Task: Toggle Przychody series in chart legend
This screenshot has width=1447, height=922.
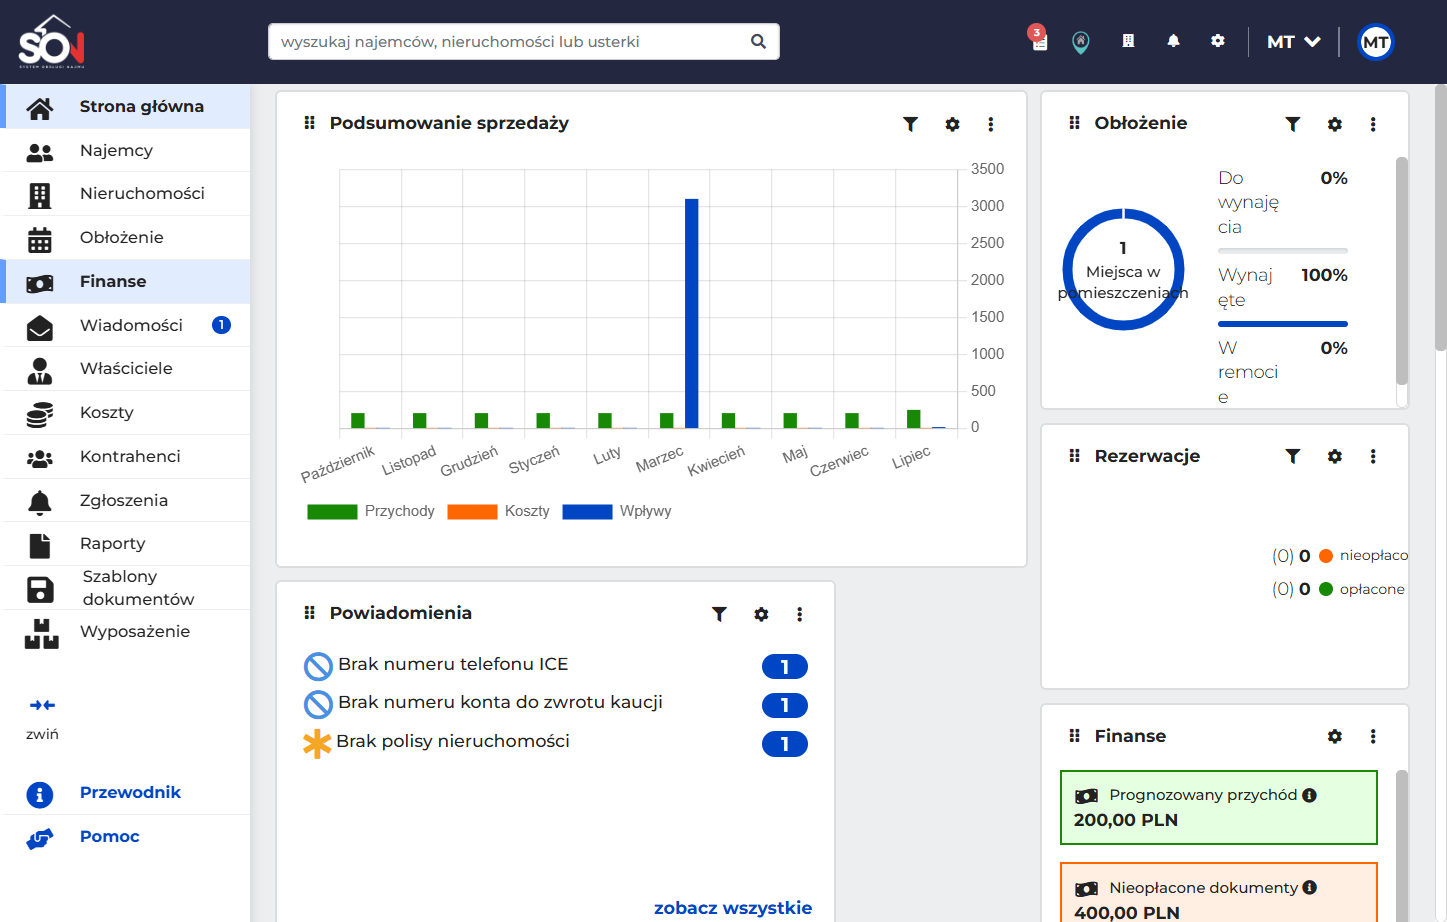Action: [371, 511]
